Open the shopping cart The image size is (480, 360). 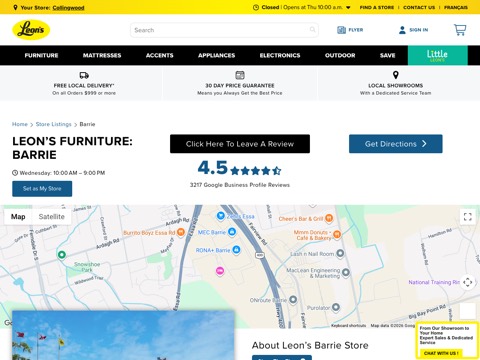[460, 30]
